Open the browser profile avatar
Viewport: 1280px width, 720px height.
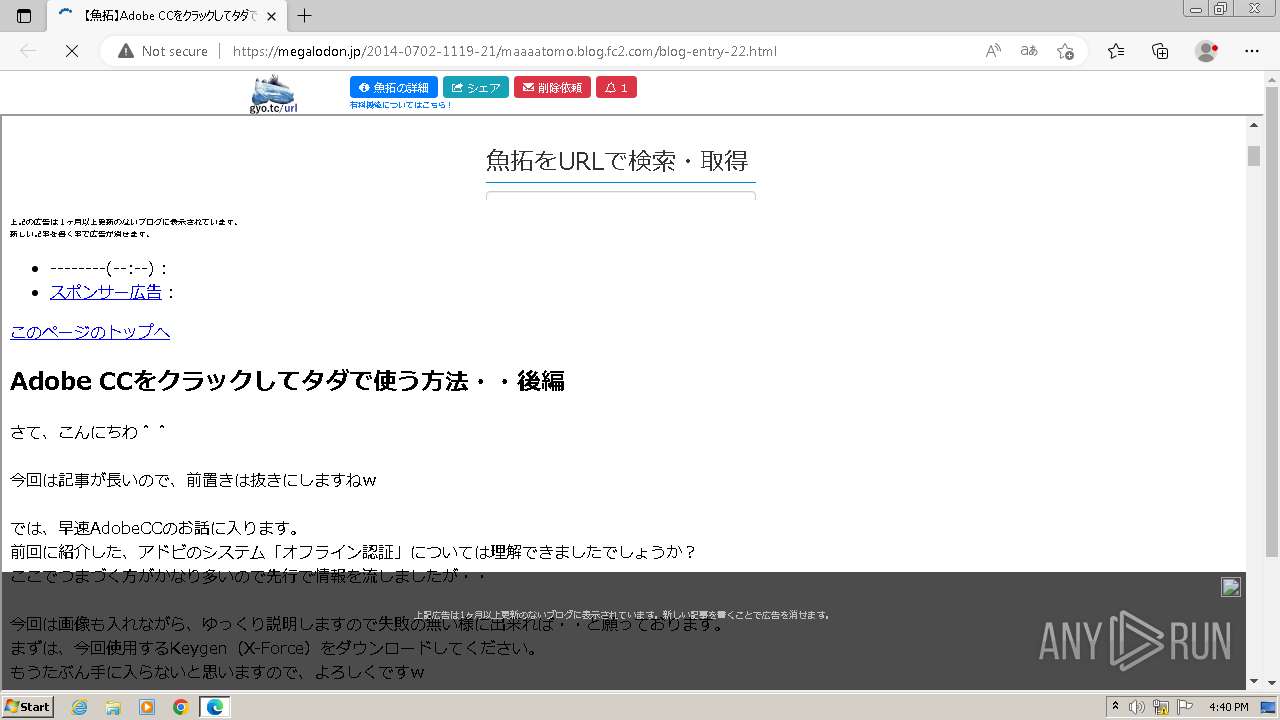(1206, 51)
